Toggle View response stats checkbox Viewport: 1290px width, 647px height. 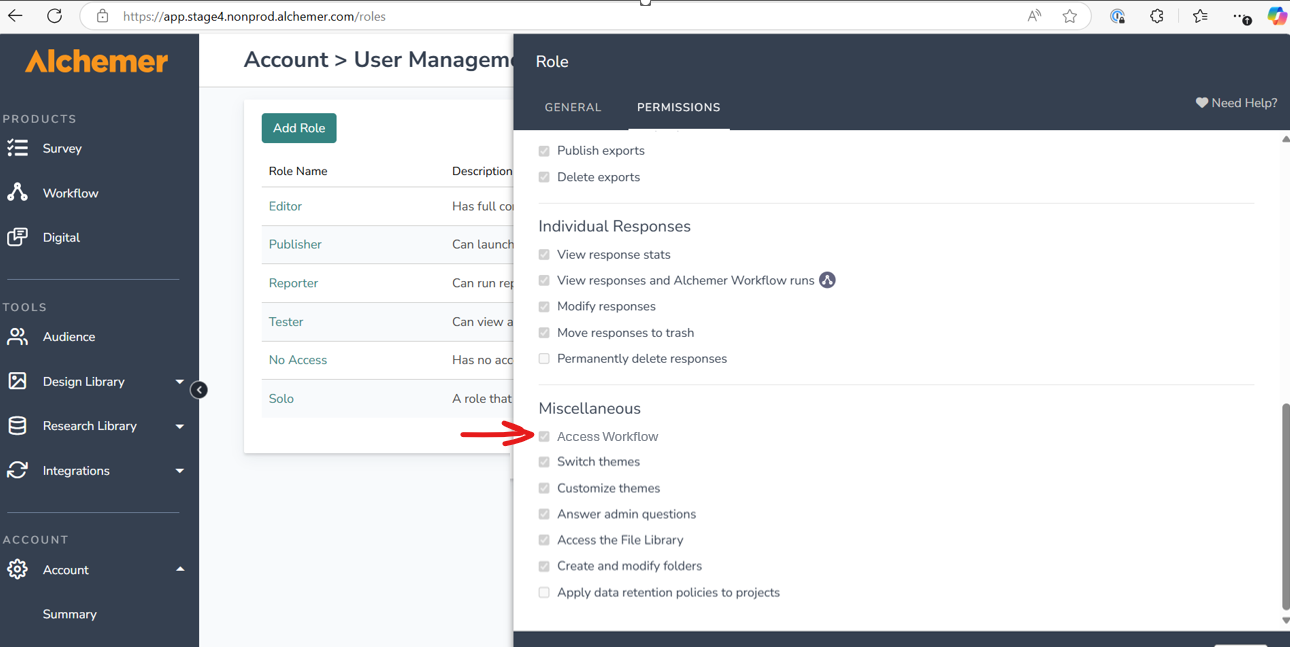click(x=544, y=255)
